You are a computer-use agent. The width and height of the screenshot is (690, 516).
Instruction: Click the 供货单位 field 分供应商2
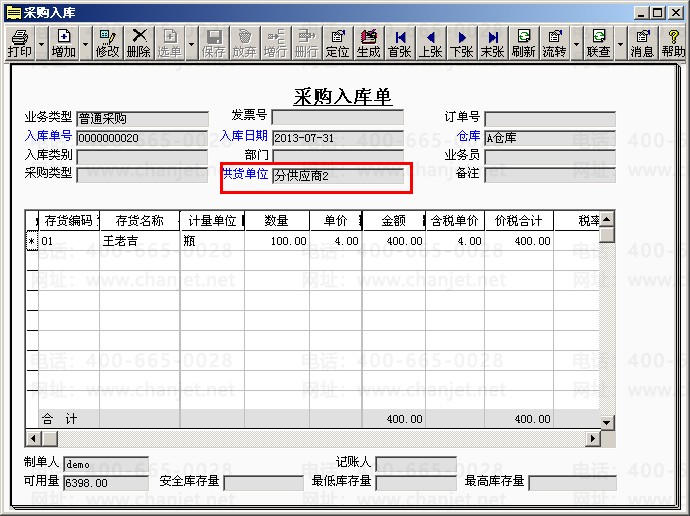point(338,176)
